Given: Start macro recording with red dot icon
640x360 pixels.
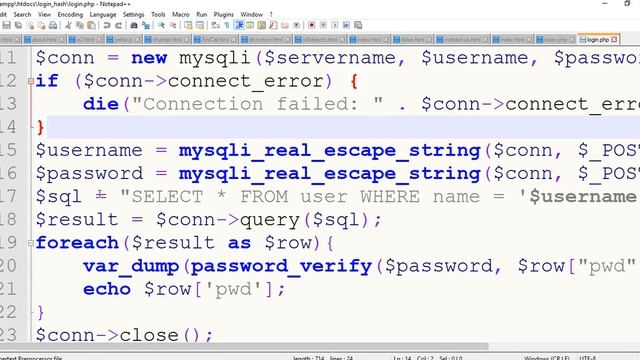Looking at the screenshot, I should 311,25.
